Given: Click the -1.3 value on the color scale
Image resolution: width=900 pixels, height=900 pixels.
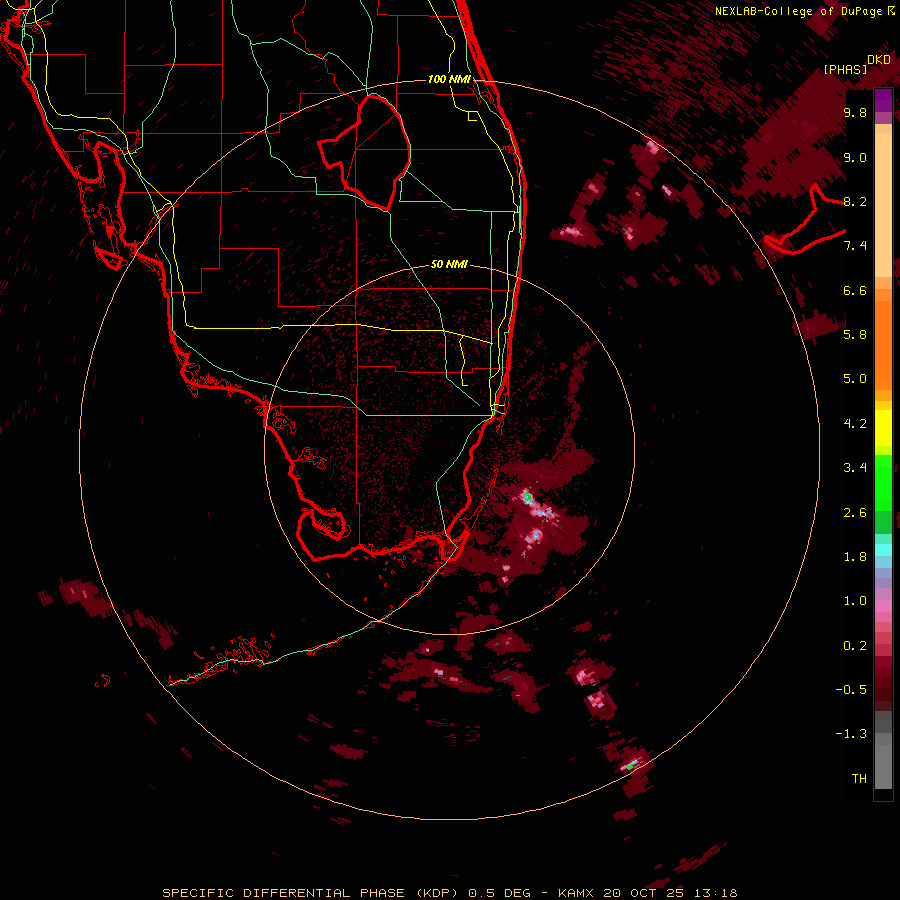Looking at the screenshot, I should (851, 734).
